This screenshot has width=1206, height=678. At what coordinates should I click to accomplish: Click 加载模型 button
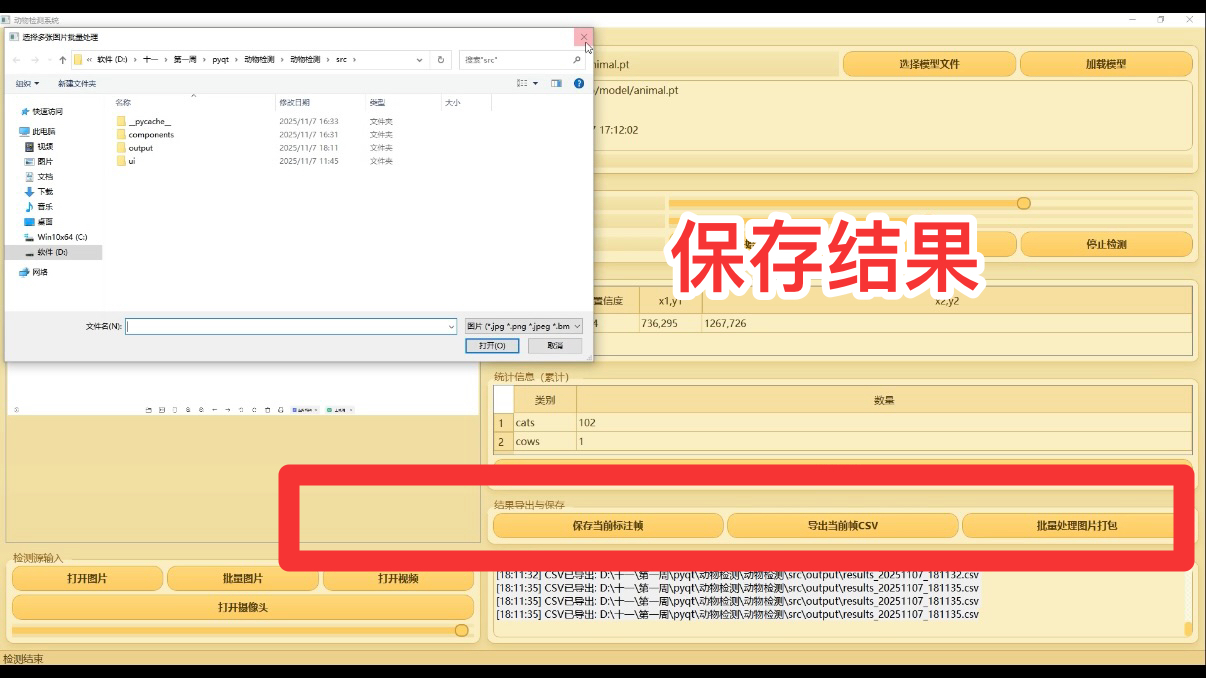(1106, 64)
